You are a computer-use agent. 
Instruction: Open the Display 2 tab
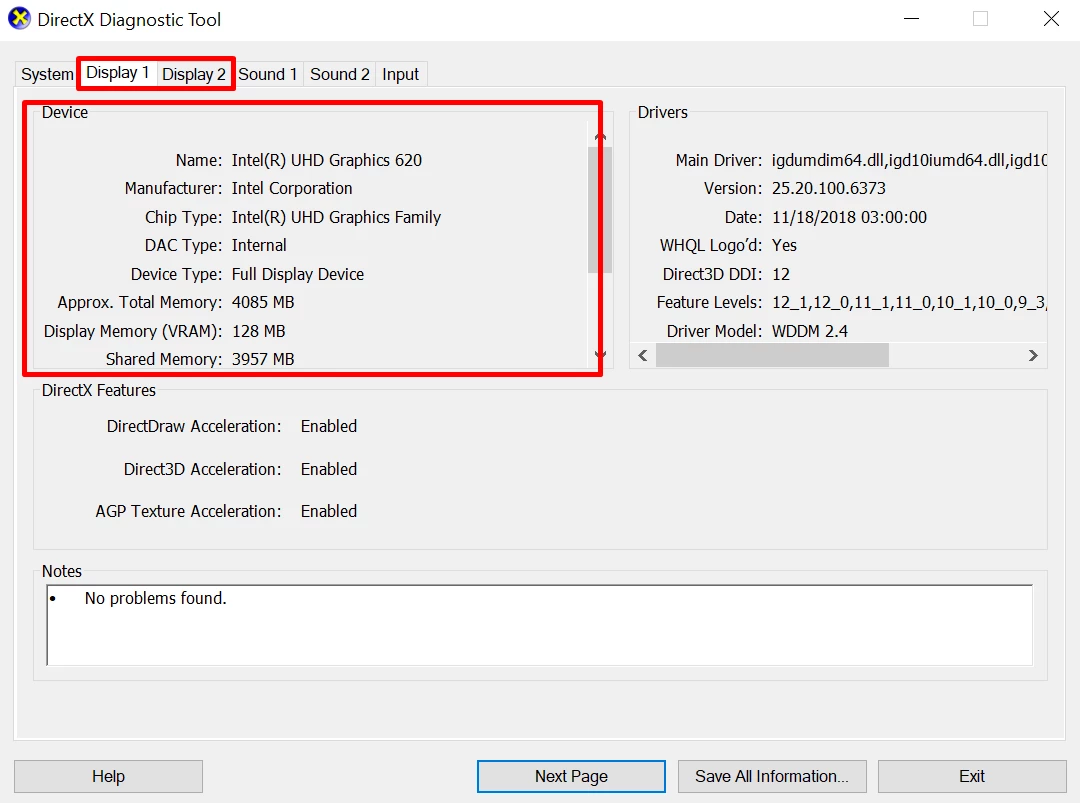pyautogui.click(x=194, y=74)
